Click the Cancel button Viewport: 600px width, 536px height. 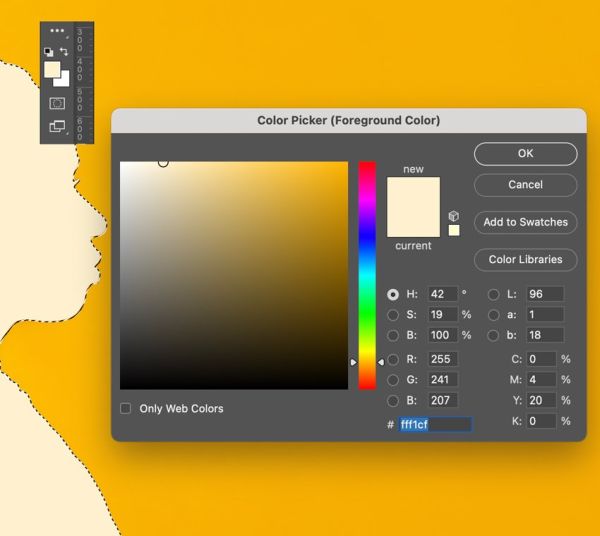coord(525,185)
